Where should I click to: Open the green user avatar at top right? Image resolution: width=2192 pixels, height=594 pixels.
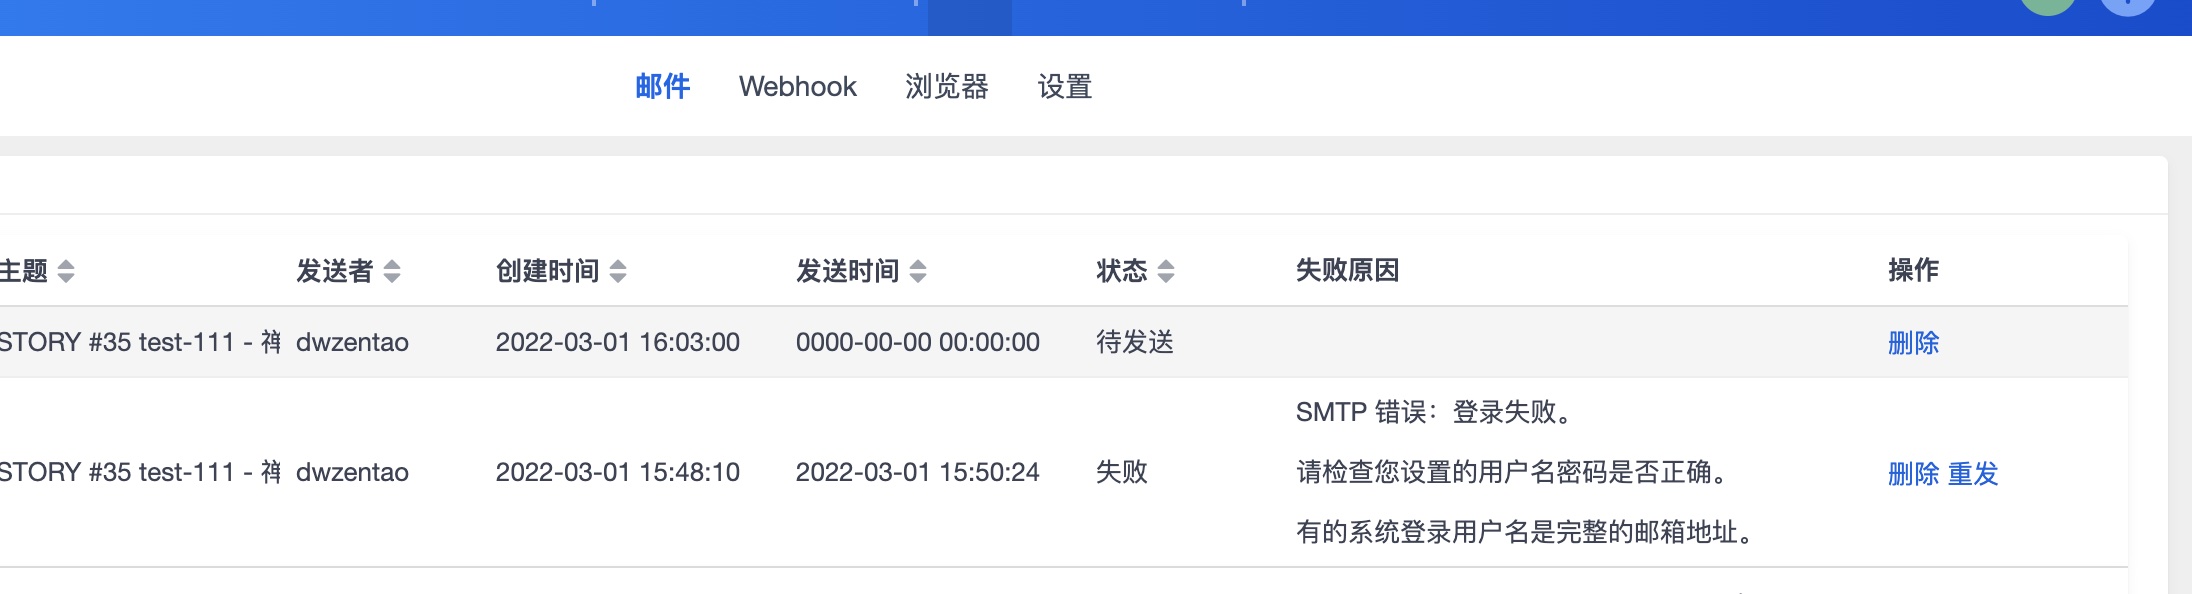pyautogui.click(x=2047, y=5)
